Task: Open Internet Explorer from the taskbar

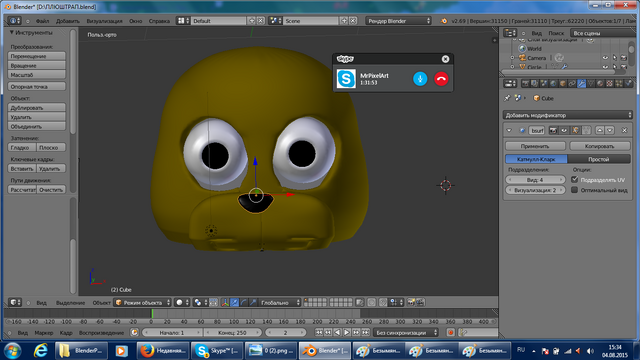Action: pos(40,351)
